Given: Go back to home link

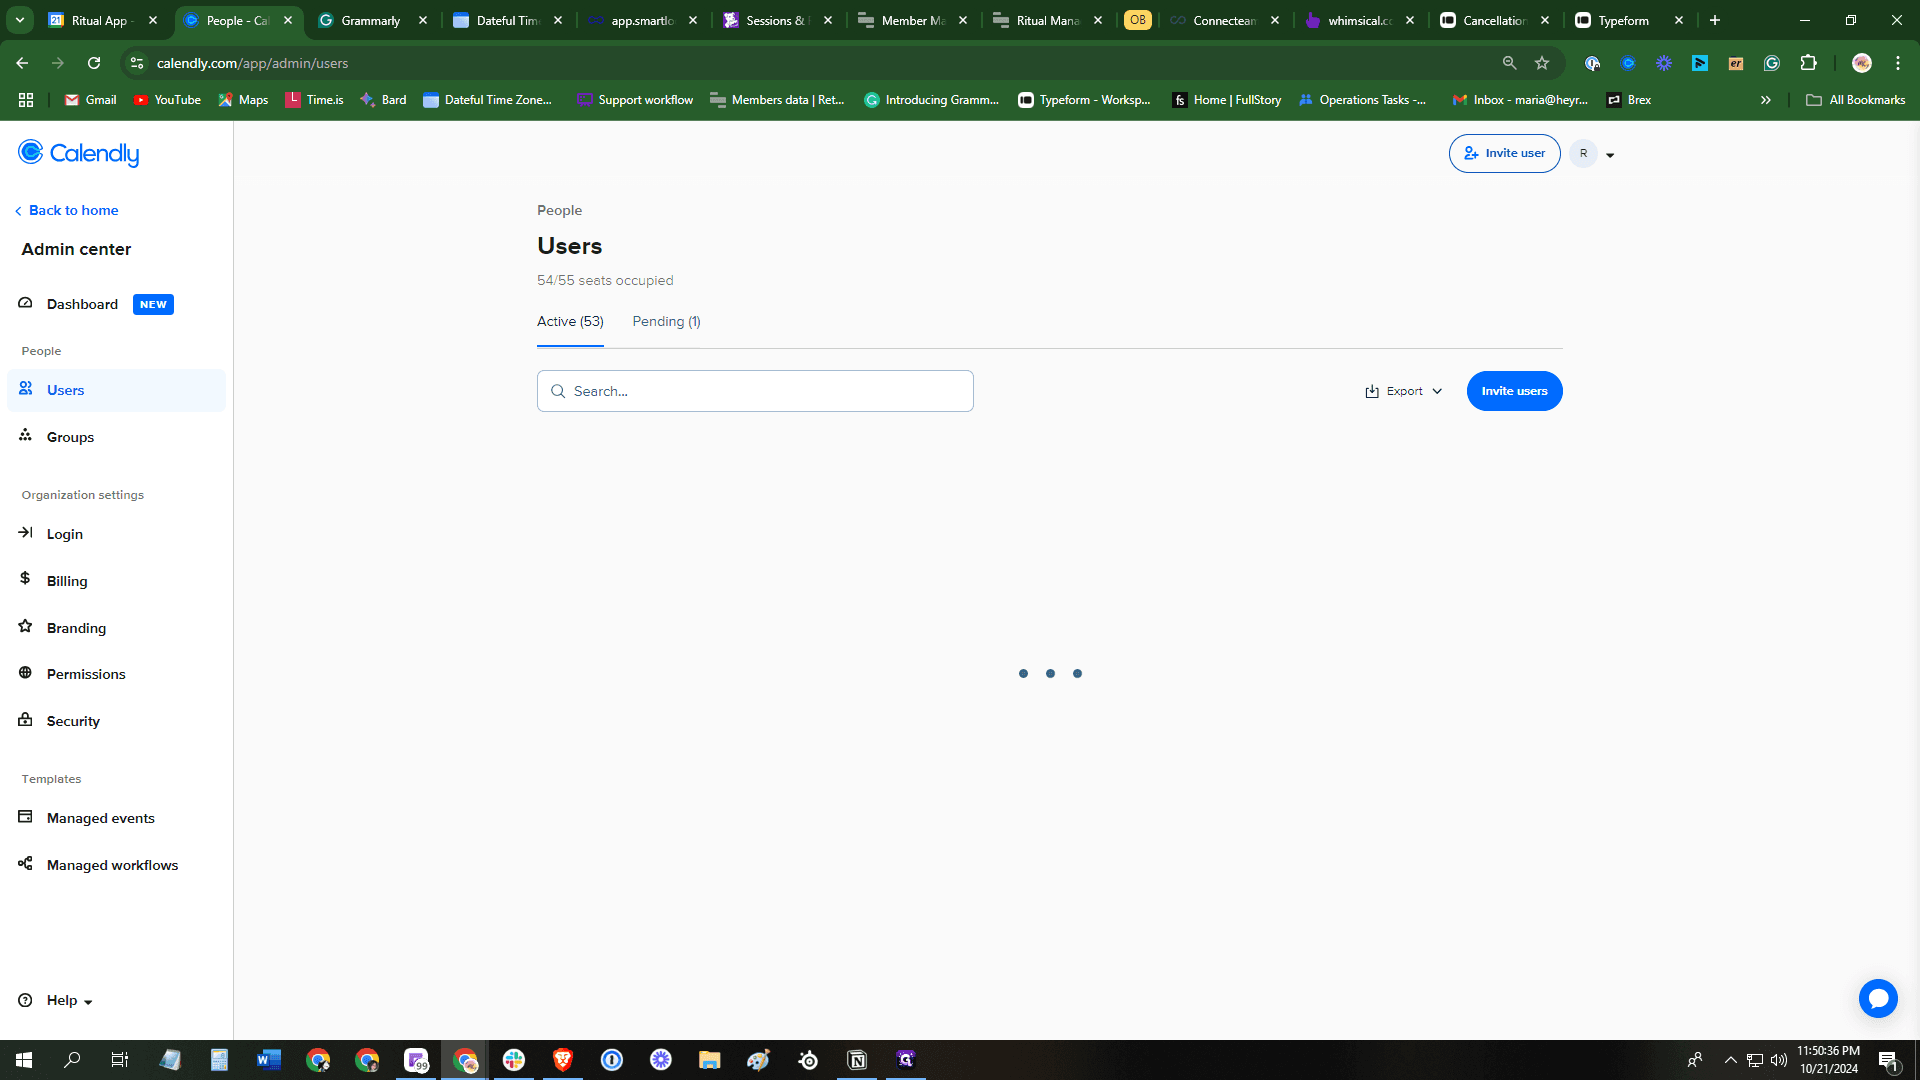Looking at the screenshot, I should point(66,210).
